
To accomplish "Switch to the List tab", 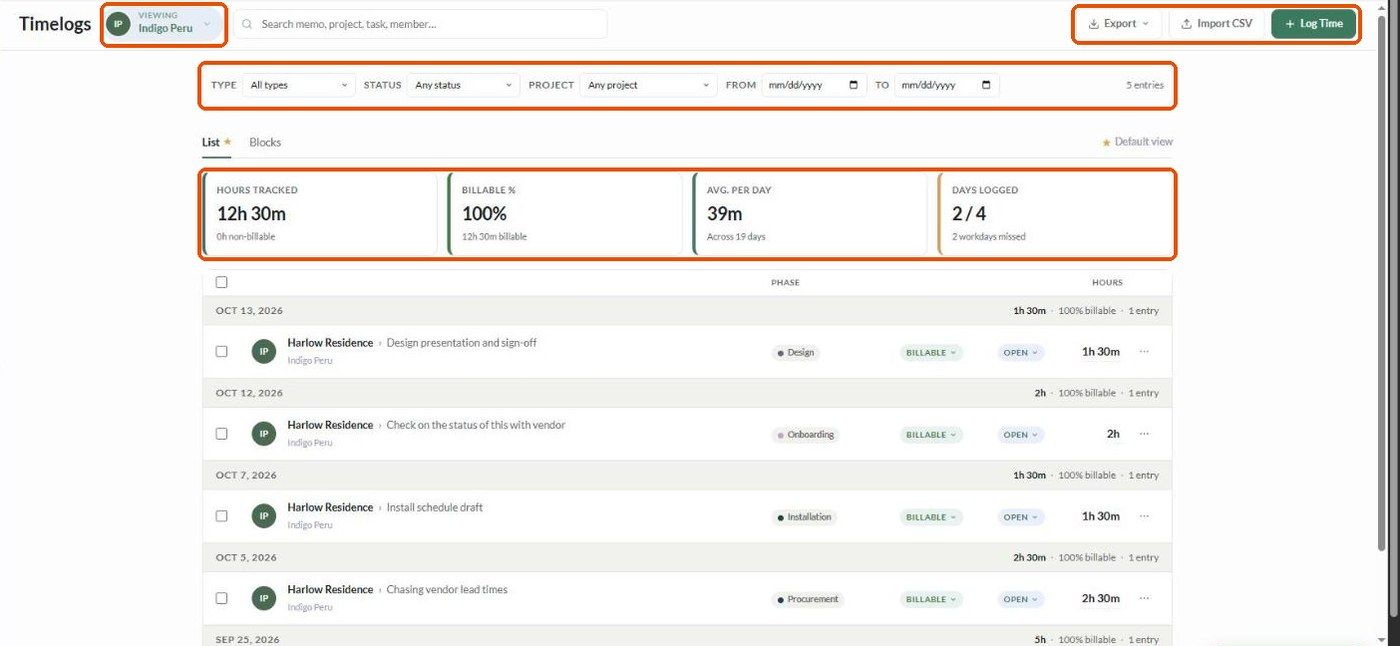I will [216, 142].
